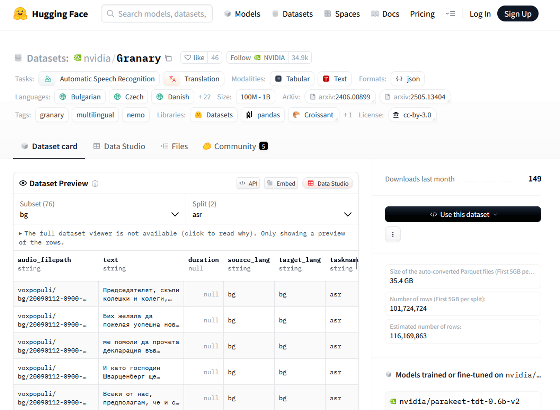Click the Automatic Speech Recognition task icon
This screenshot has height=410, width=560.
[x=48, y=79]
